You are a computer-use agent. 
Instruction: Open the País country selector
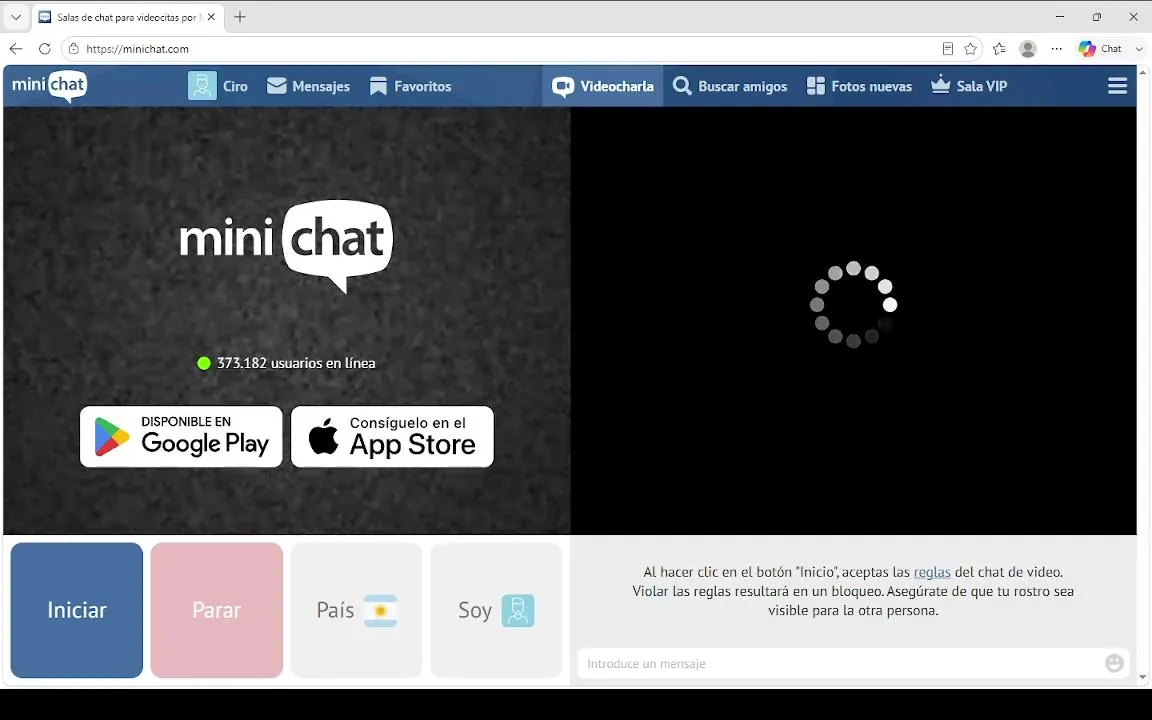click(x=356, y=610)
